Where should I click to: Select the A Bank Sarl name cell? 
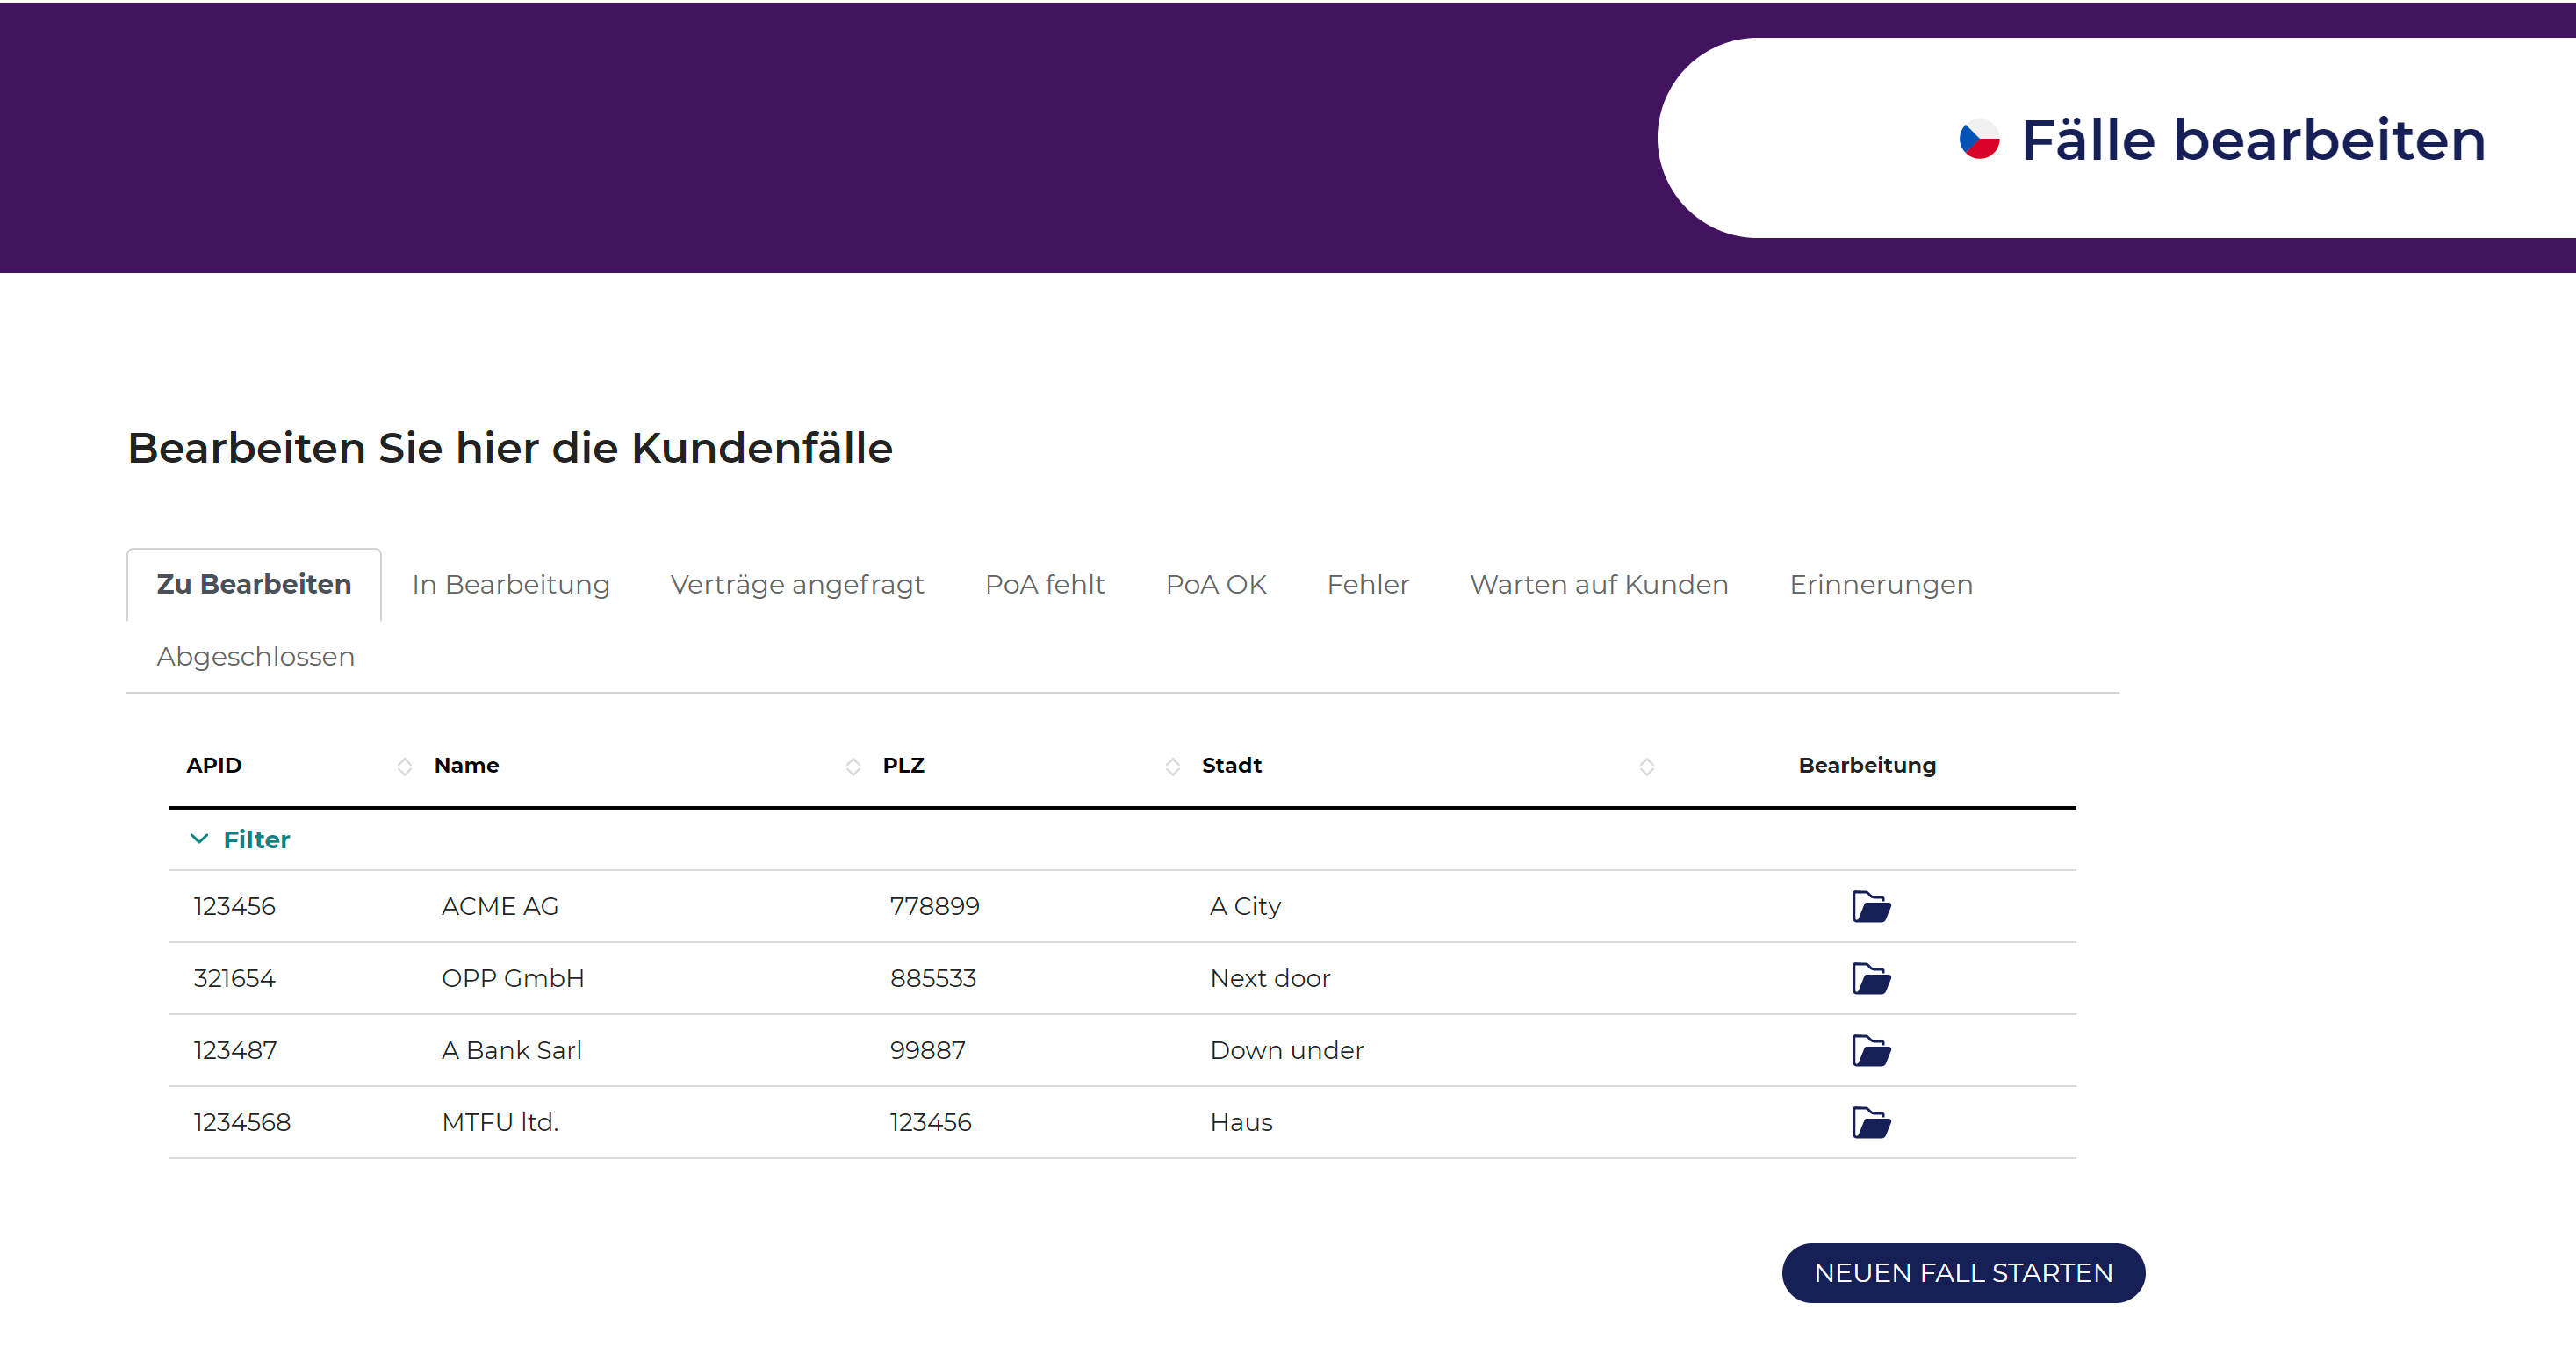(511, 1050)
